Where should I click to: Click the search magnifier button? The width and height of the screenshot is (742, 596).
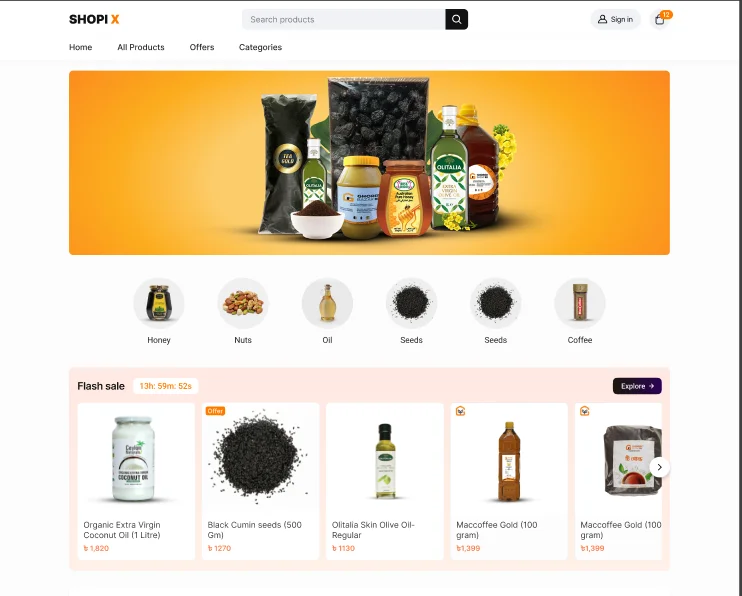pos(456,19)
